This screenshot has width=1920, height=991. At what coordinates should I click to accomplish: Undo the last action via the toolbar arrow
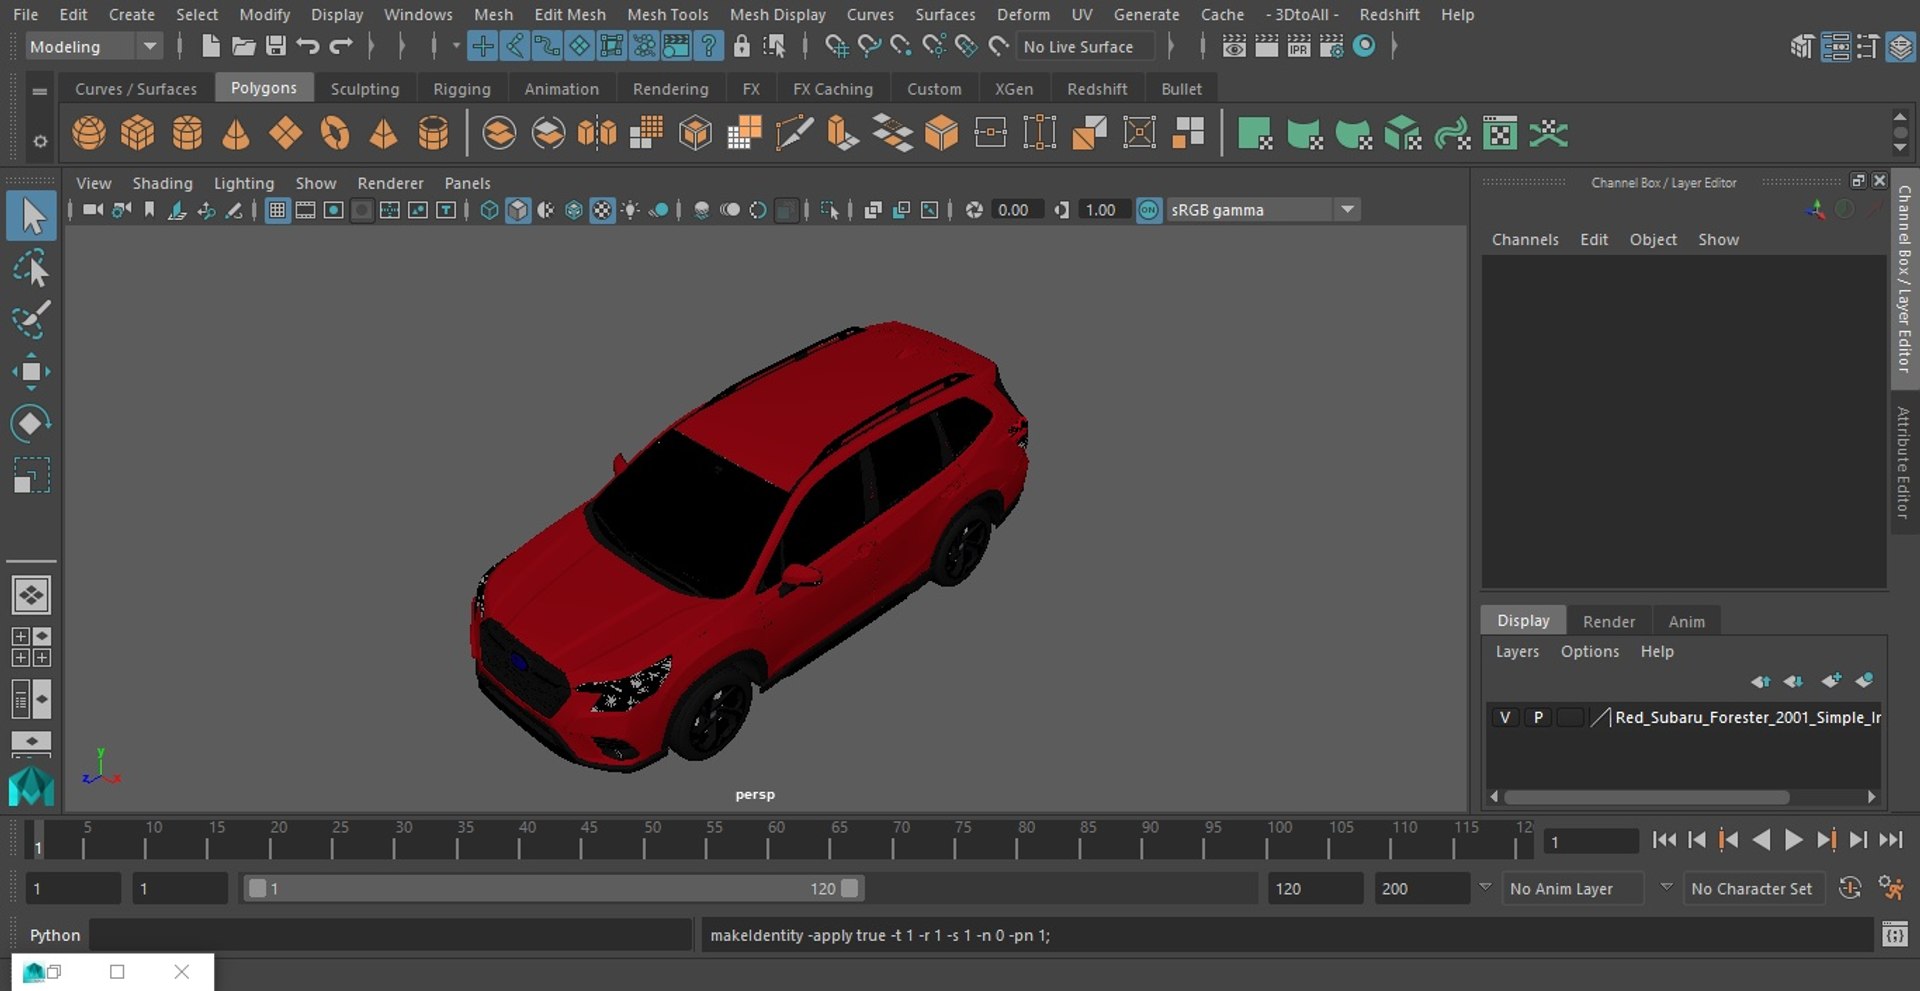308,46
